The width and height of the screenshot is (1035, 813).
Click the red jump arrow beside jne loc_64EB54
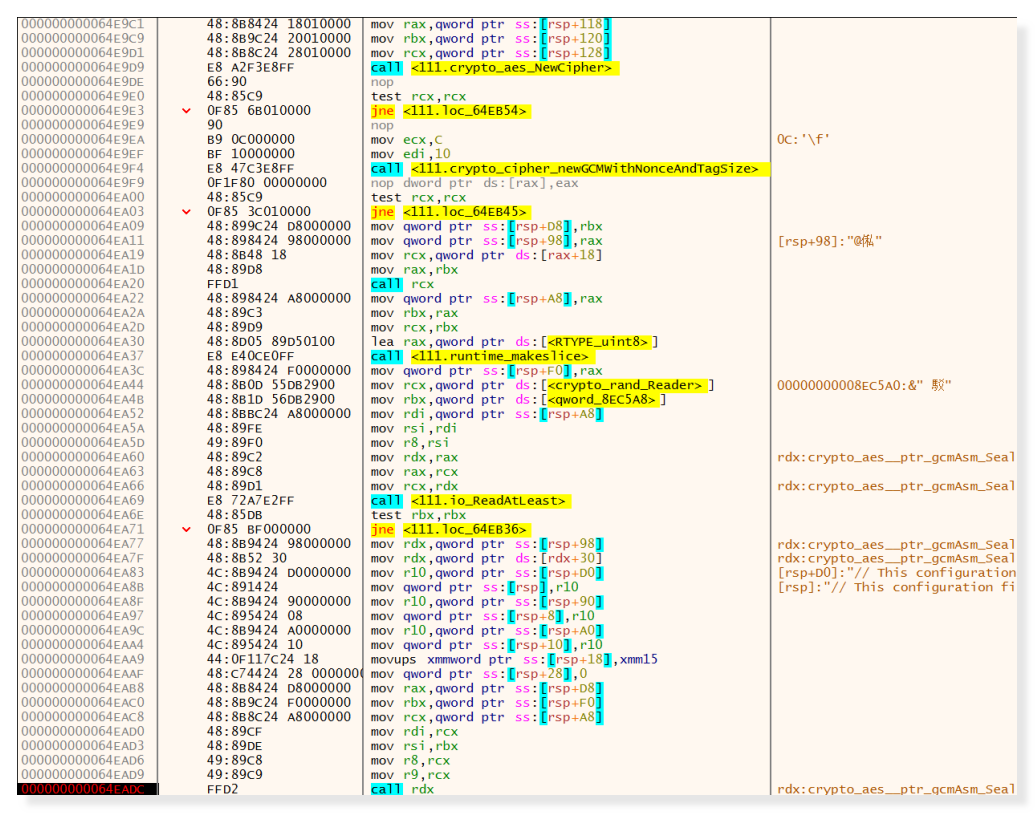click(186, 111)
